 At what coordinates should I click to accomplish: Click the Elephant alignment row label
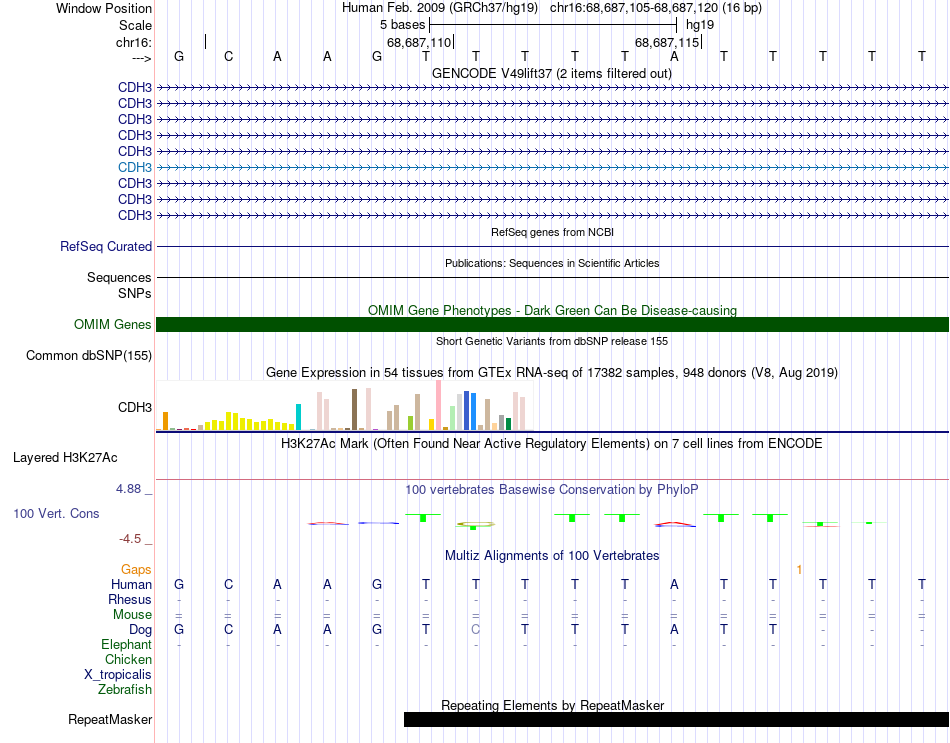click(126, 645)
